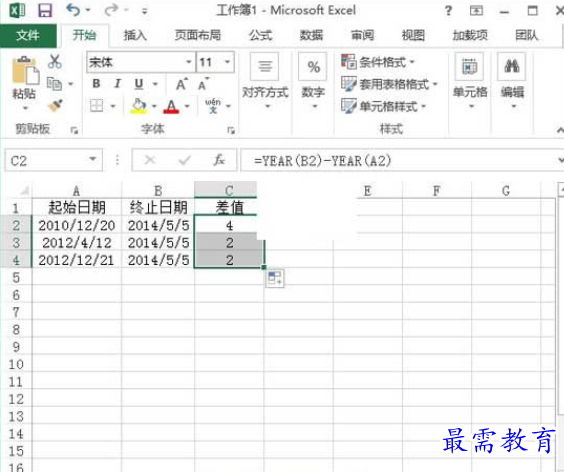The image size is (564, 472).
Task: Open the 团队 (Team) tab
Action: (x=527, y=35)
